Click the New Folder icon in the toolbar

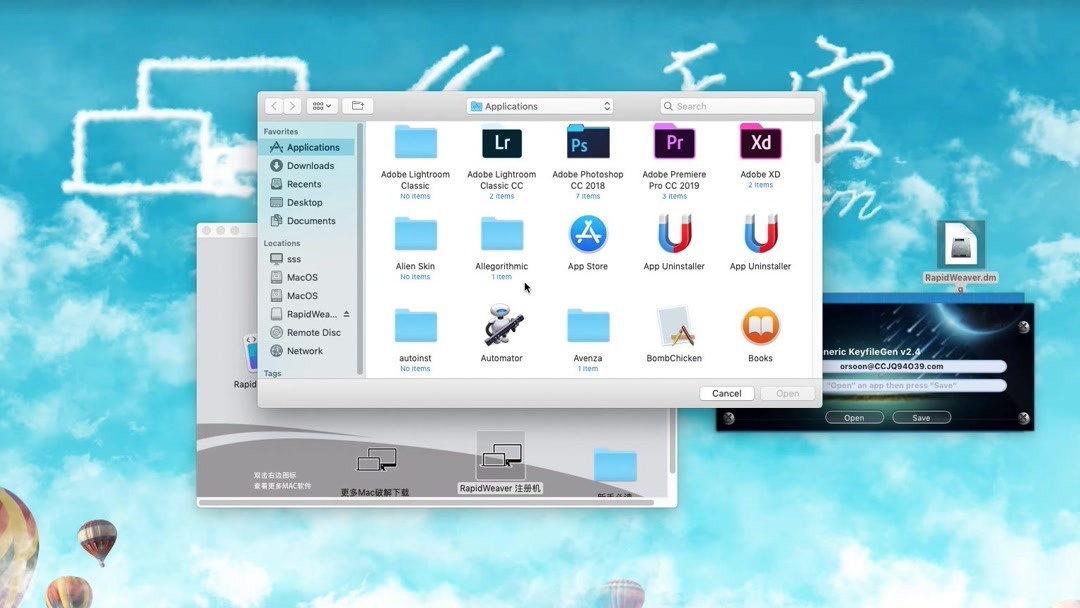point(357,105)
